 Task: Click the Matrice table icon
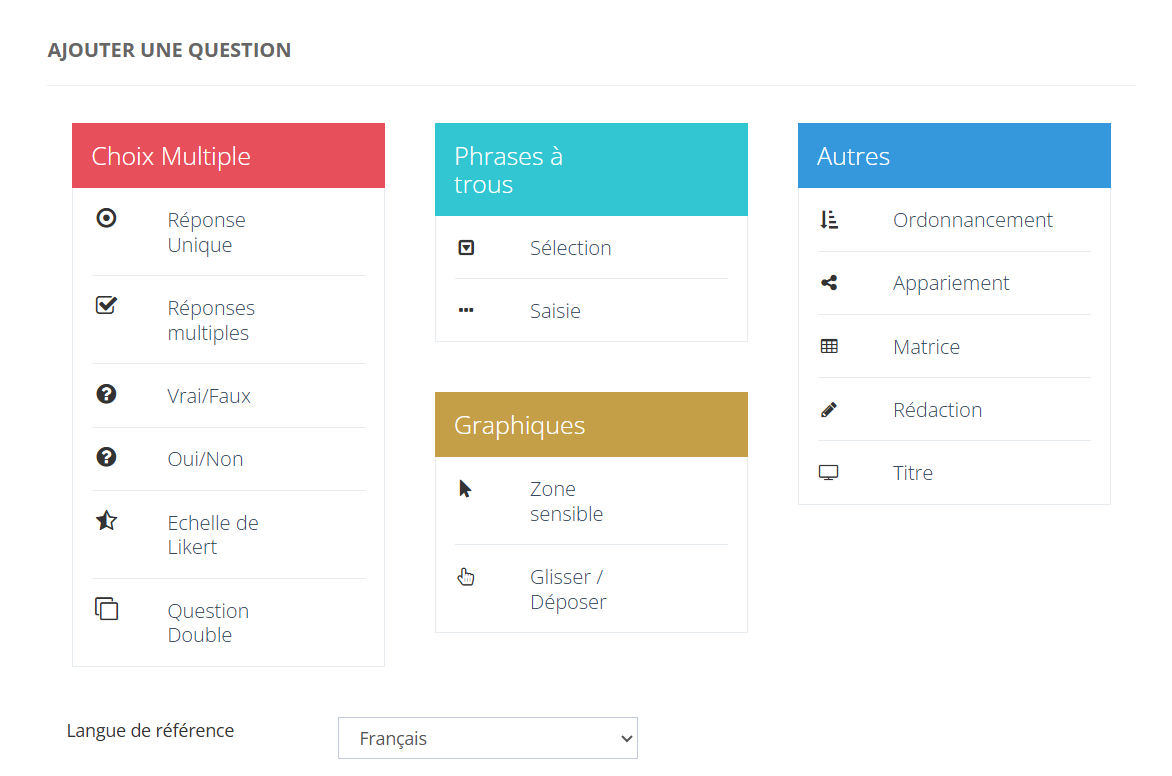(x=829, y=347)
